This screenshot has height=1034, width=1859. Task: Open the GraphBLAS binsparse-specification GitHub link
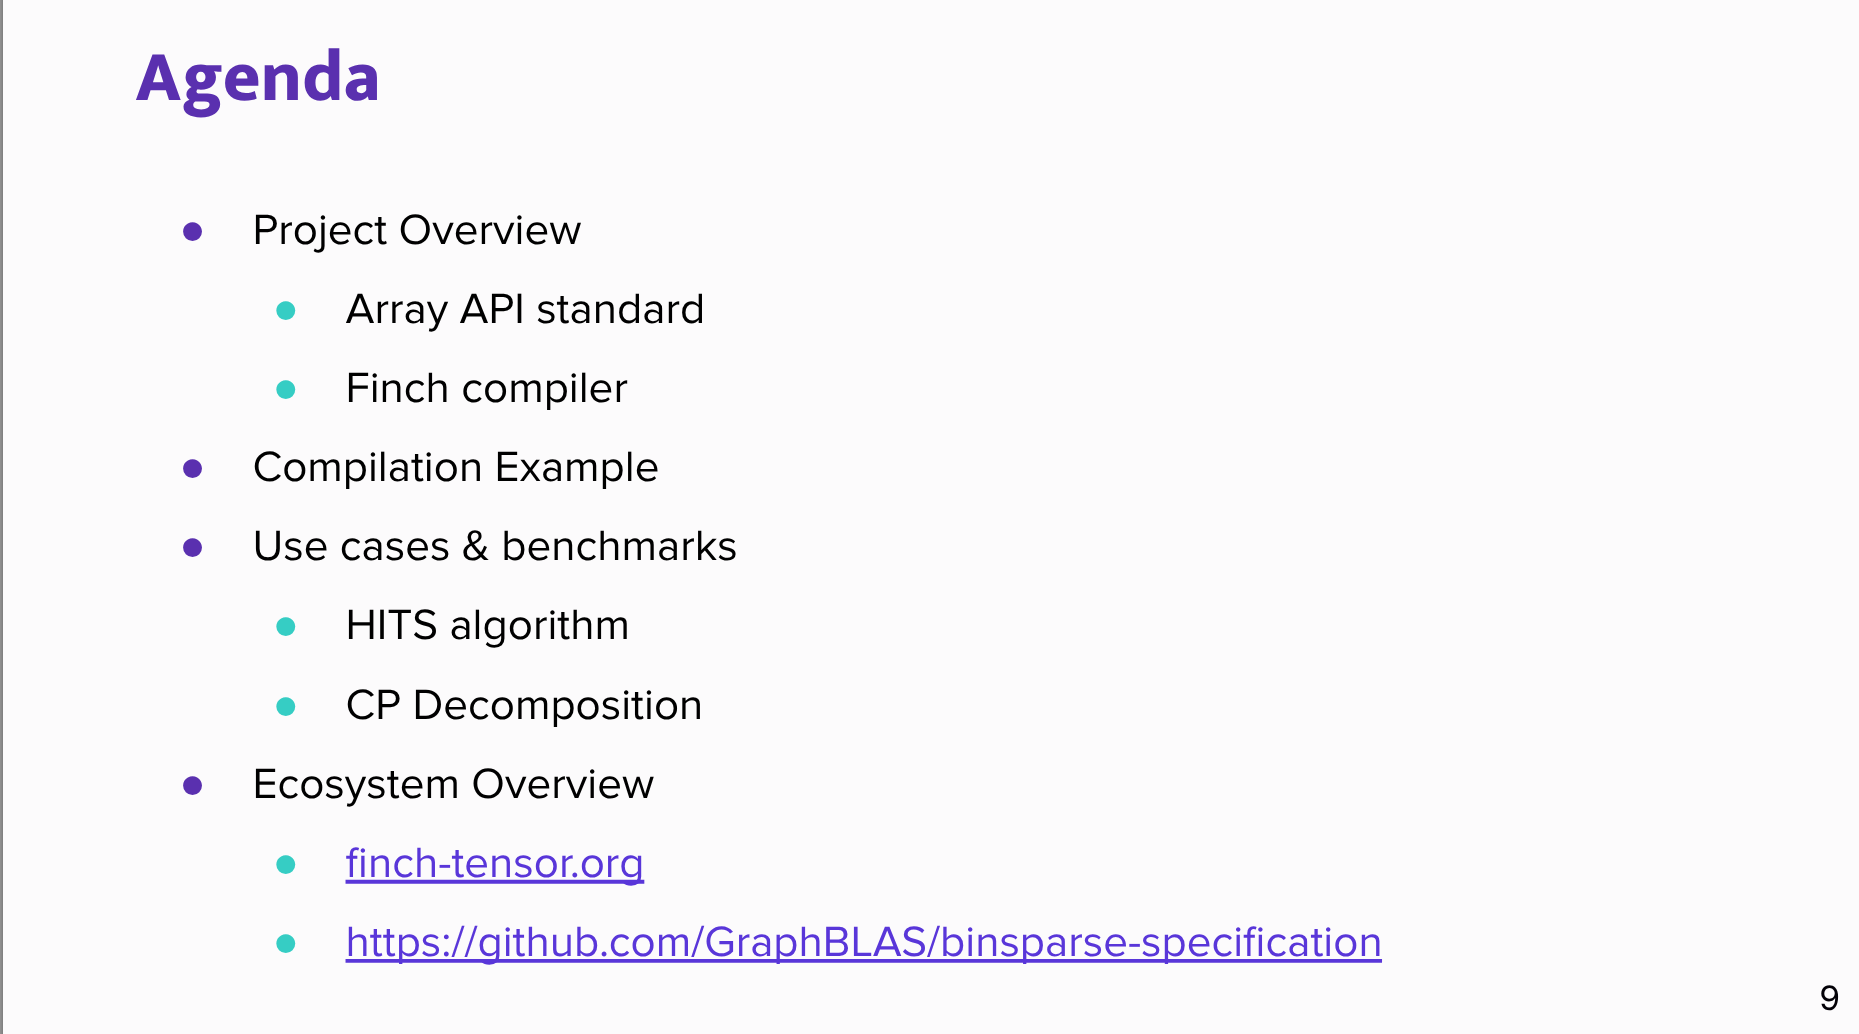[x=863, y=943]
